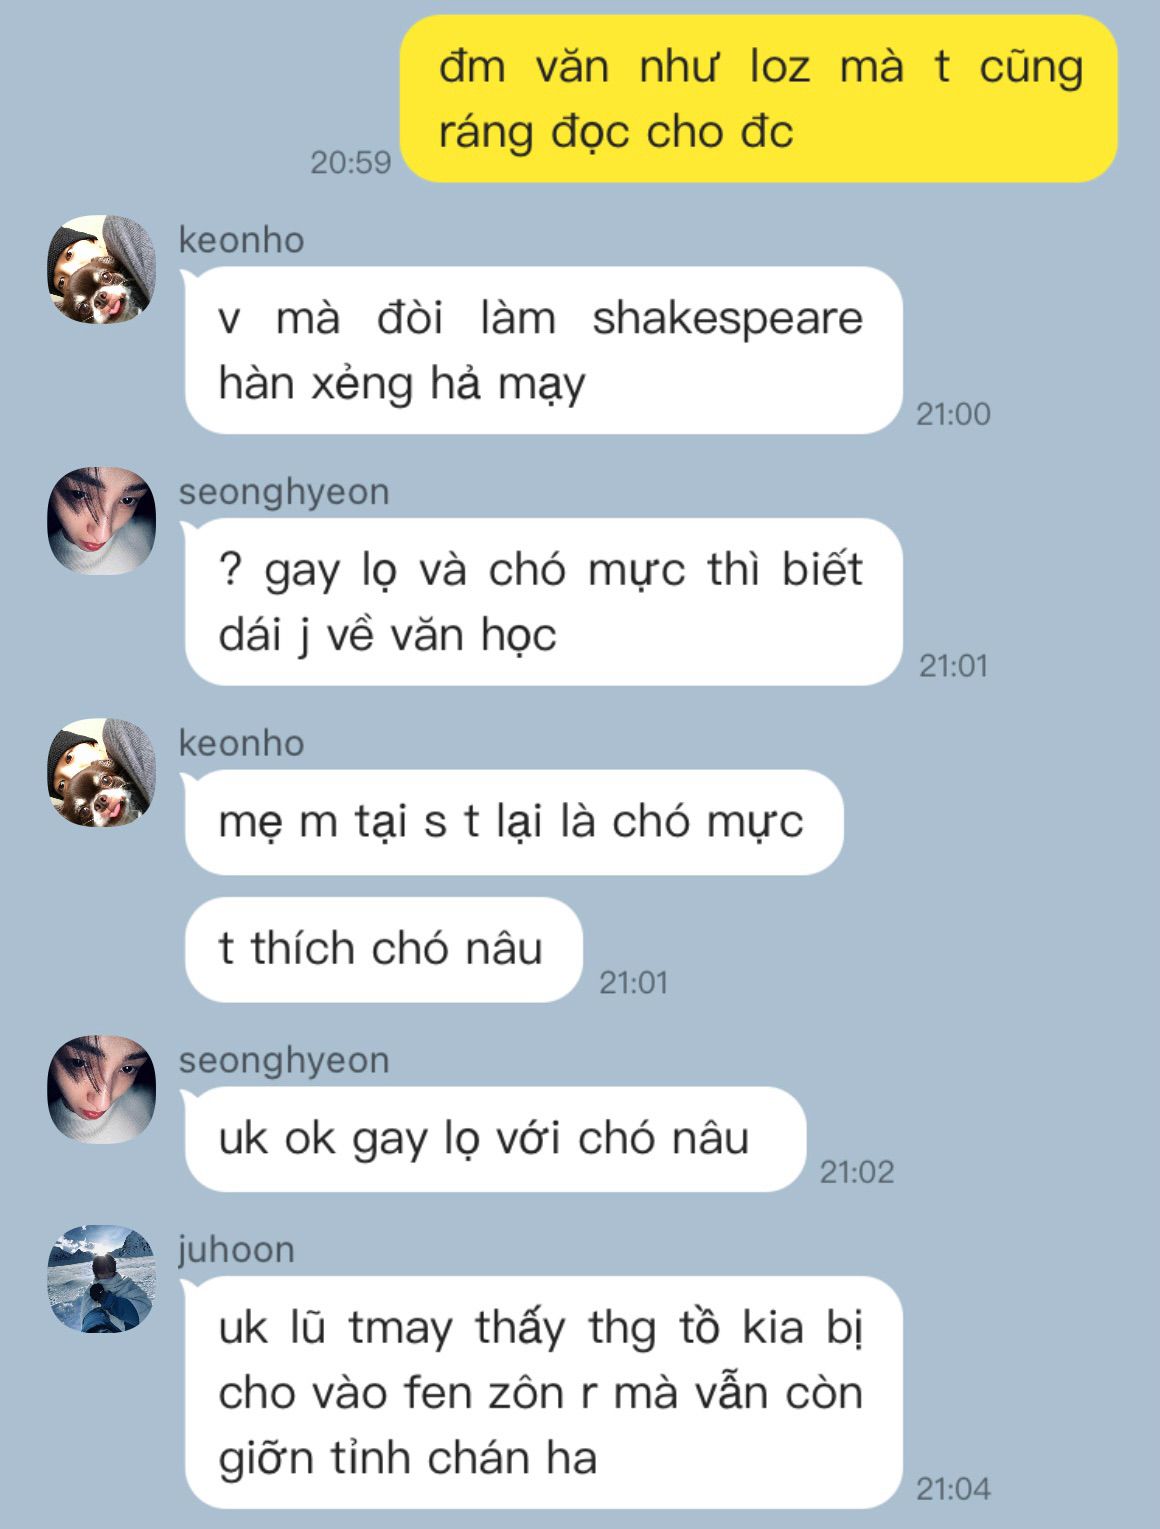Click the 21:00 timestamp next to keonho's message
Viewport: 1160px width, 1529px height.
pos(953,414)
